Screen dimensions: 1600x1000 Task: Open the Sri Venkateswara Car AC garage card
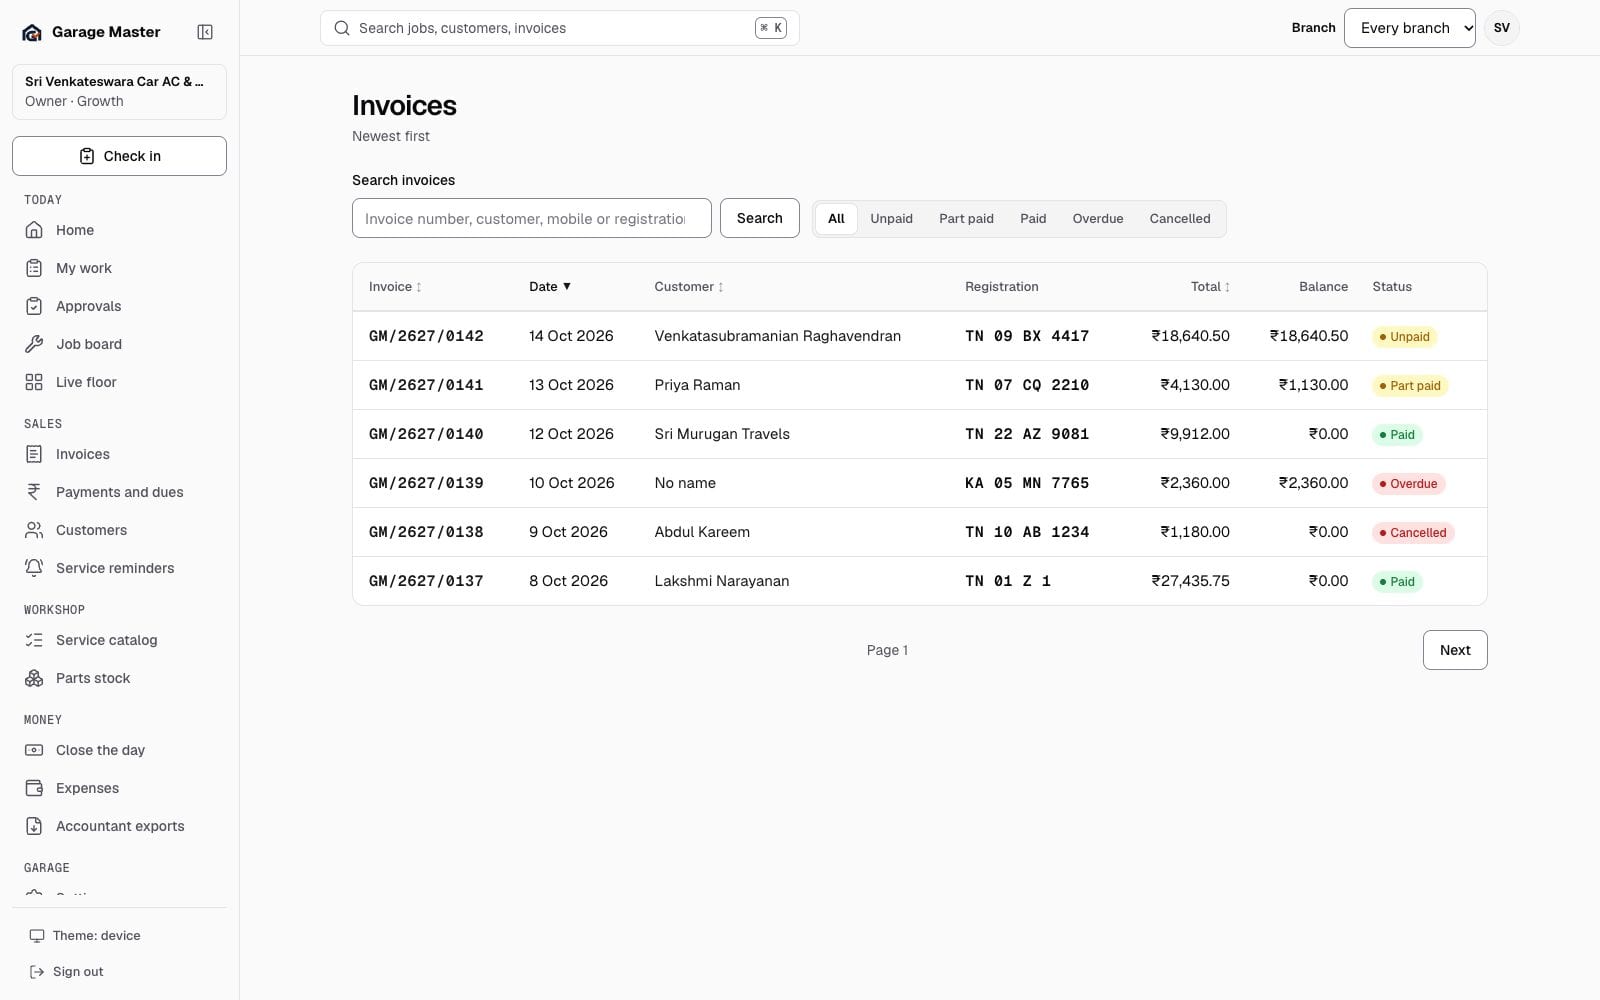click(x=119, y=91)
